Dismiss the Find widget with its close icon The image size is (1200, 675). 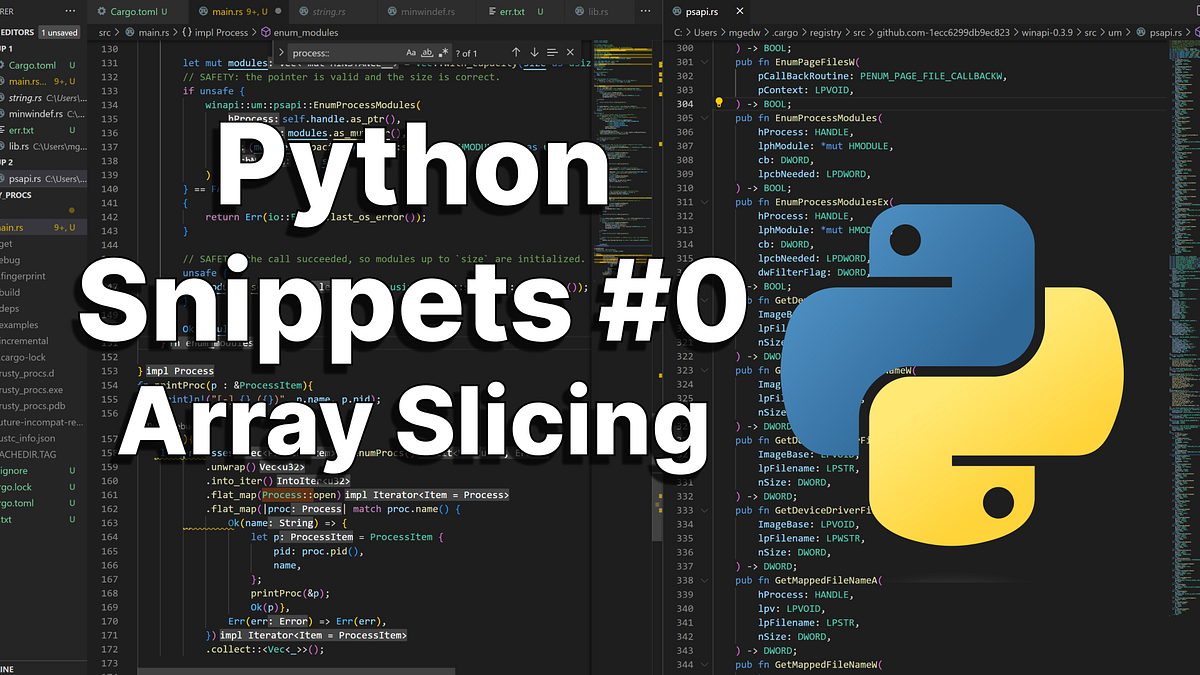click(x=570, y=51)
